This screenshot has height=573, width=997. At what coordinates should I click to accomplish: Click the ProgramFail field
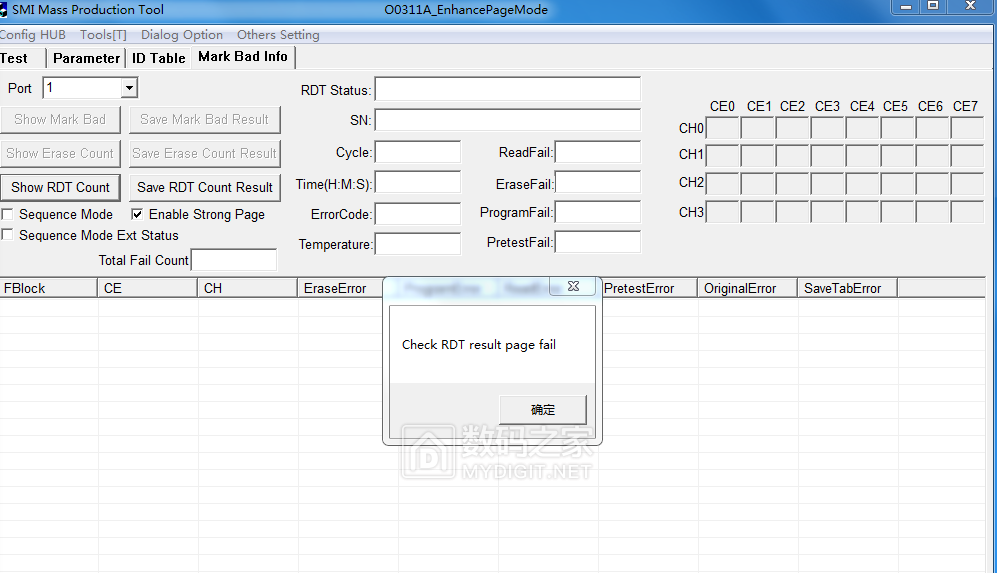click(598, 212)
